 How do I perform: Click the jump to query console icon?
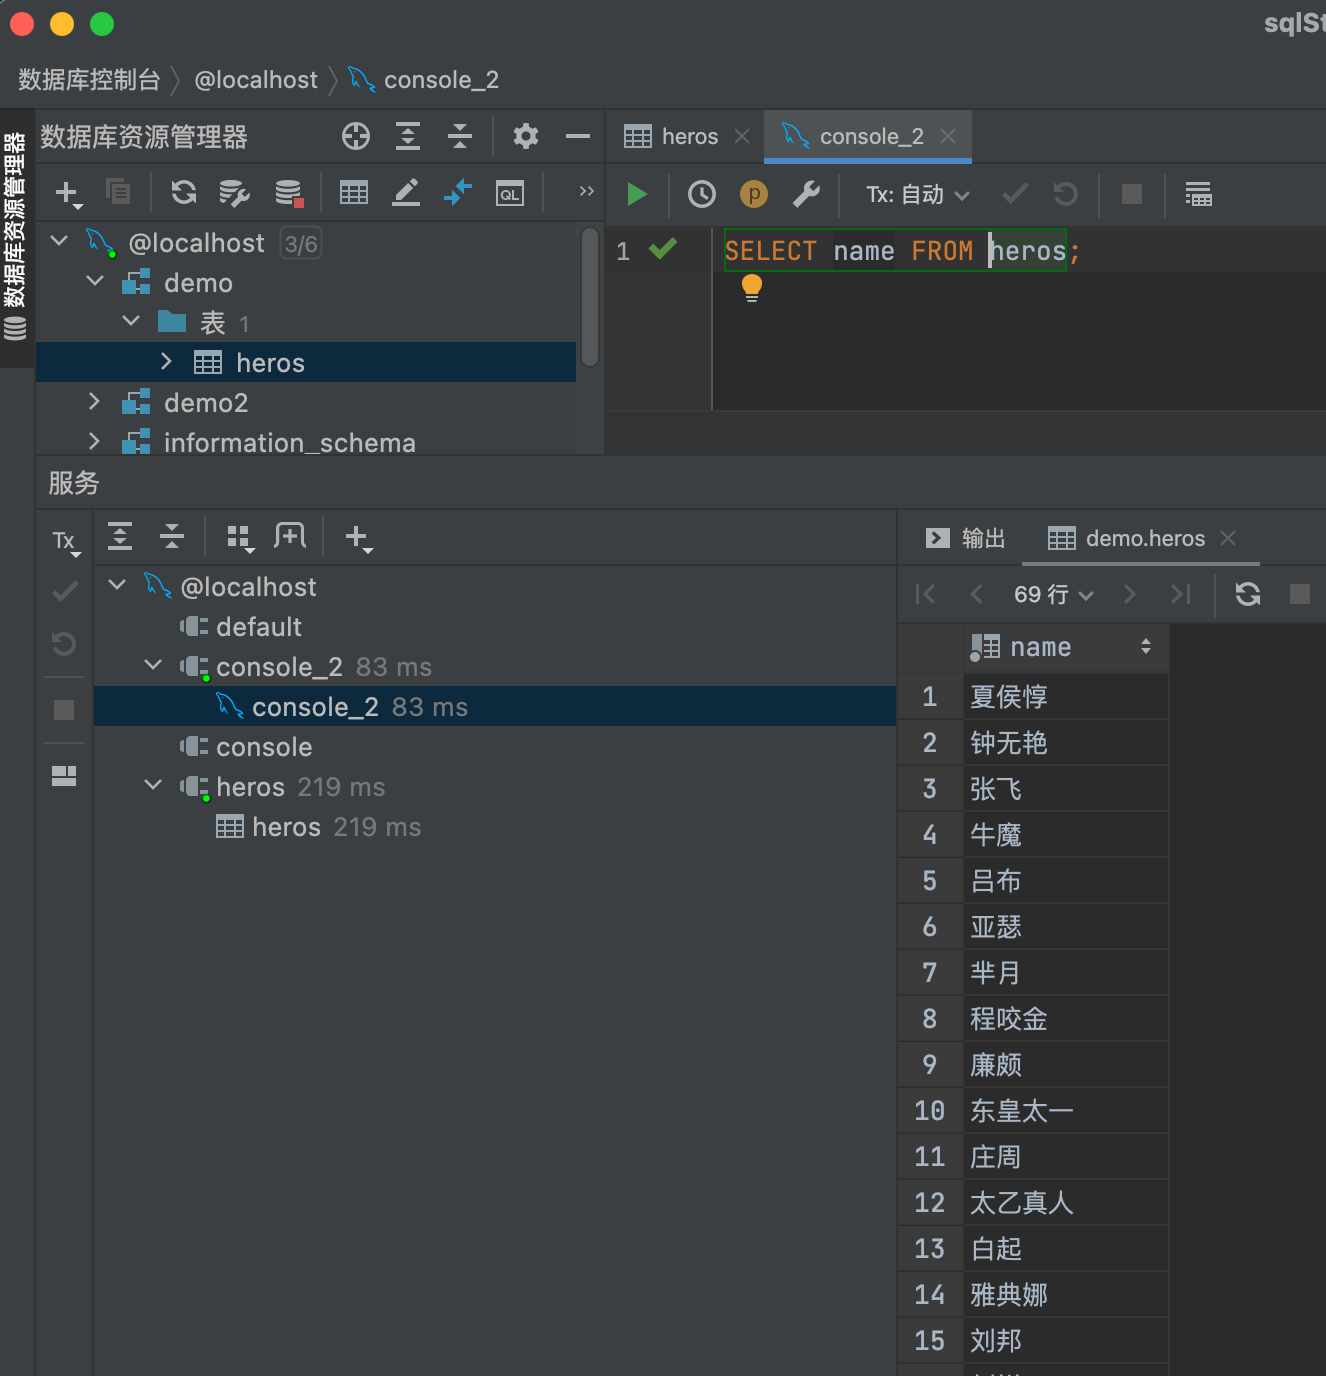point(458,192)
